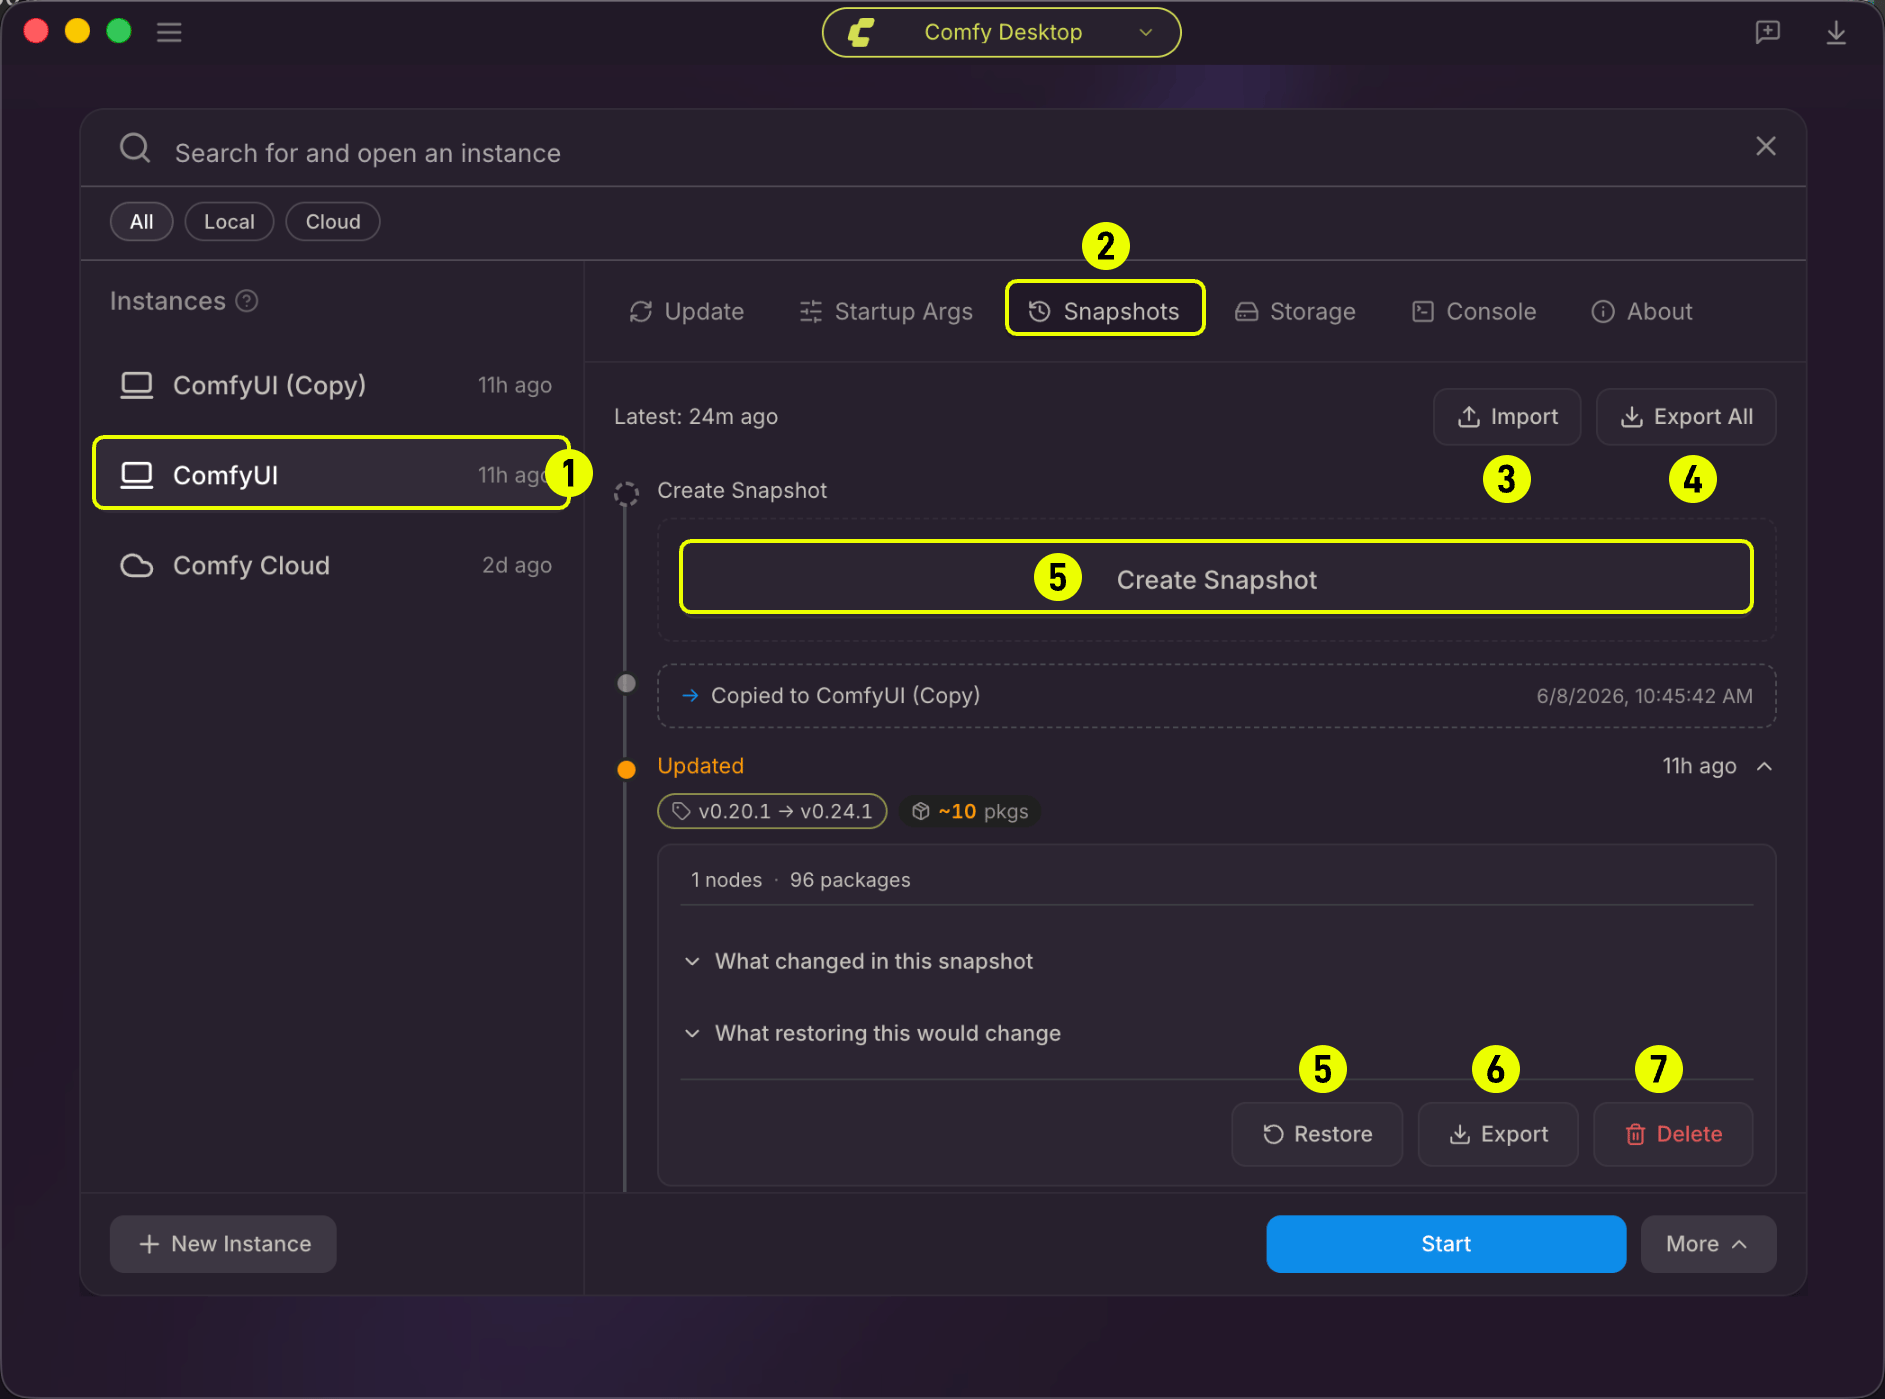Open the Comfy Desktop dropdown
Screen dimensions: 1885x1399
click(1001, 32)
